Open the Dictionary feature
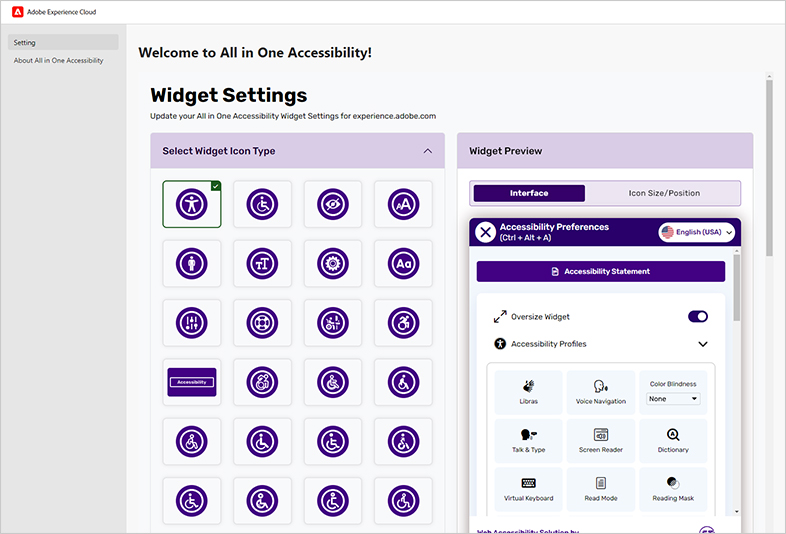Viewport: 786px width, 534px height. pos(673,441)
